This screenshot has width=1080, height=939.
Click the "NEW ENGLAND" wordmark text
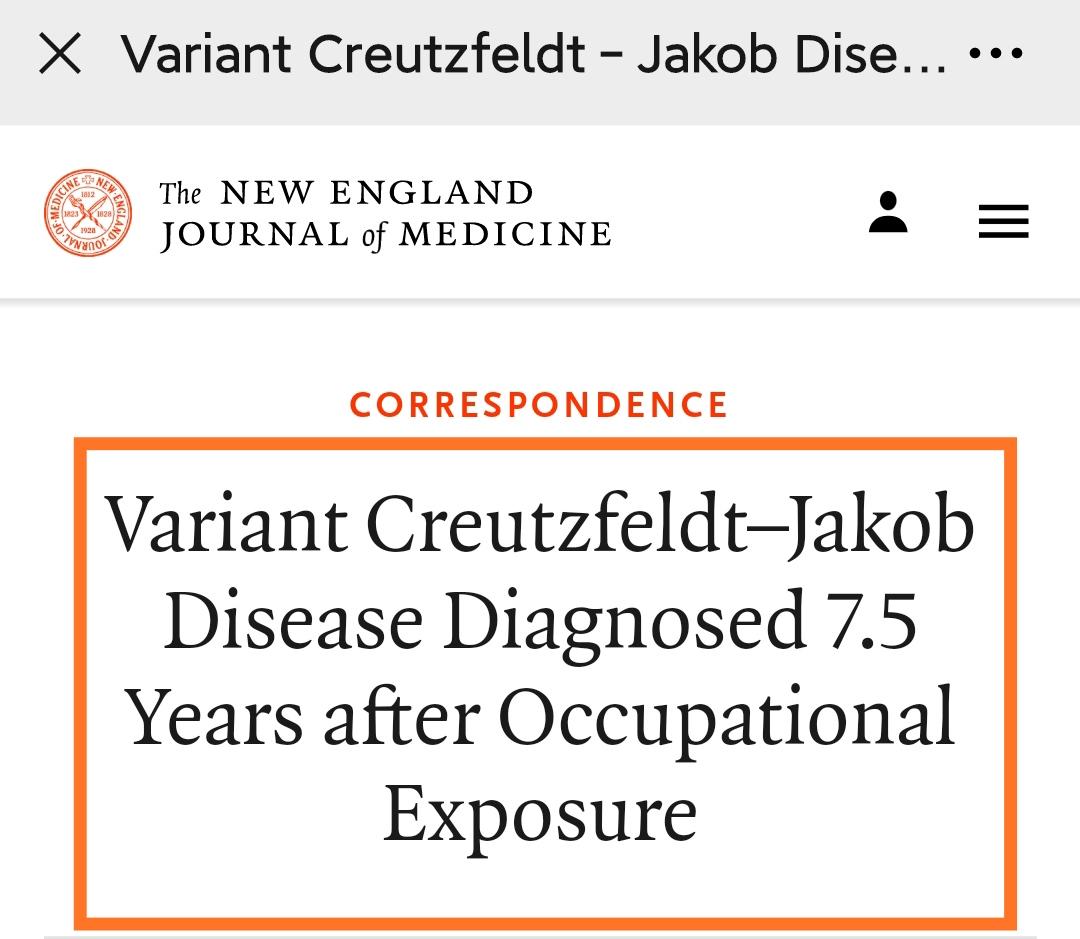(376, 192)
